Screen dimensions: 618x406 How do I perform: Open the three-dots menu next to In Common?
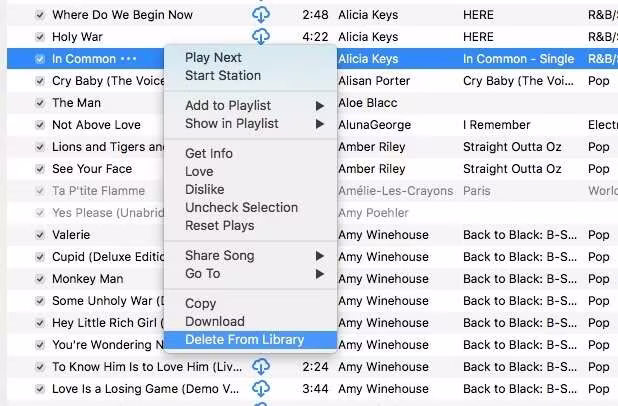[128, 59]
